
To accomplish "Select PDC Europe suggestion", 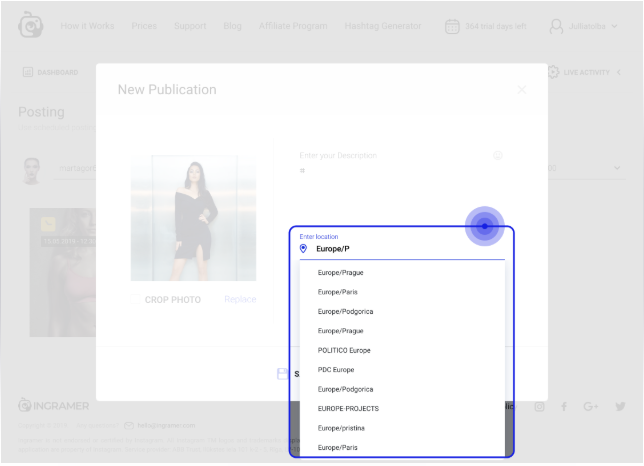I will [336, 370].
